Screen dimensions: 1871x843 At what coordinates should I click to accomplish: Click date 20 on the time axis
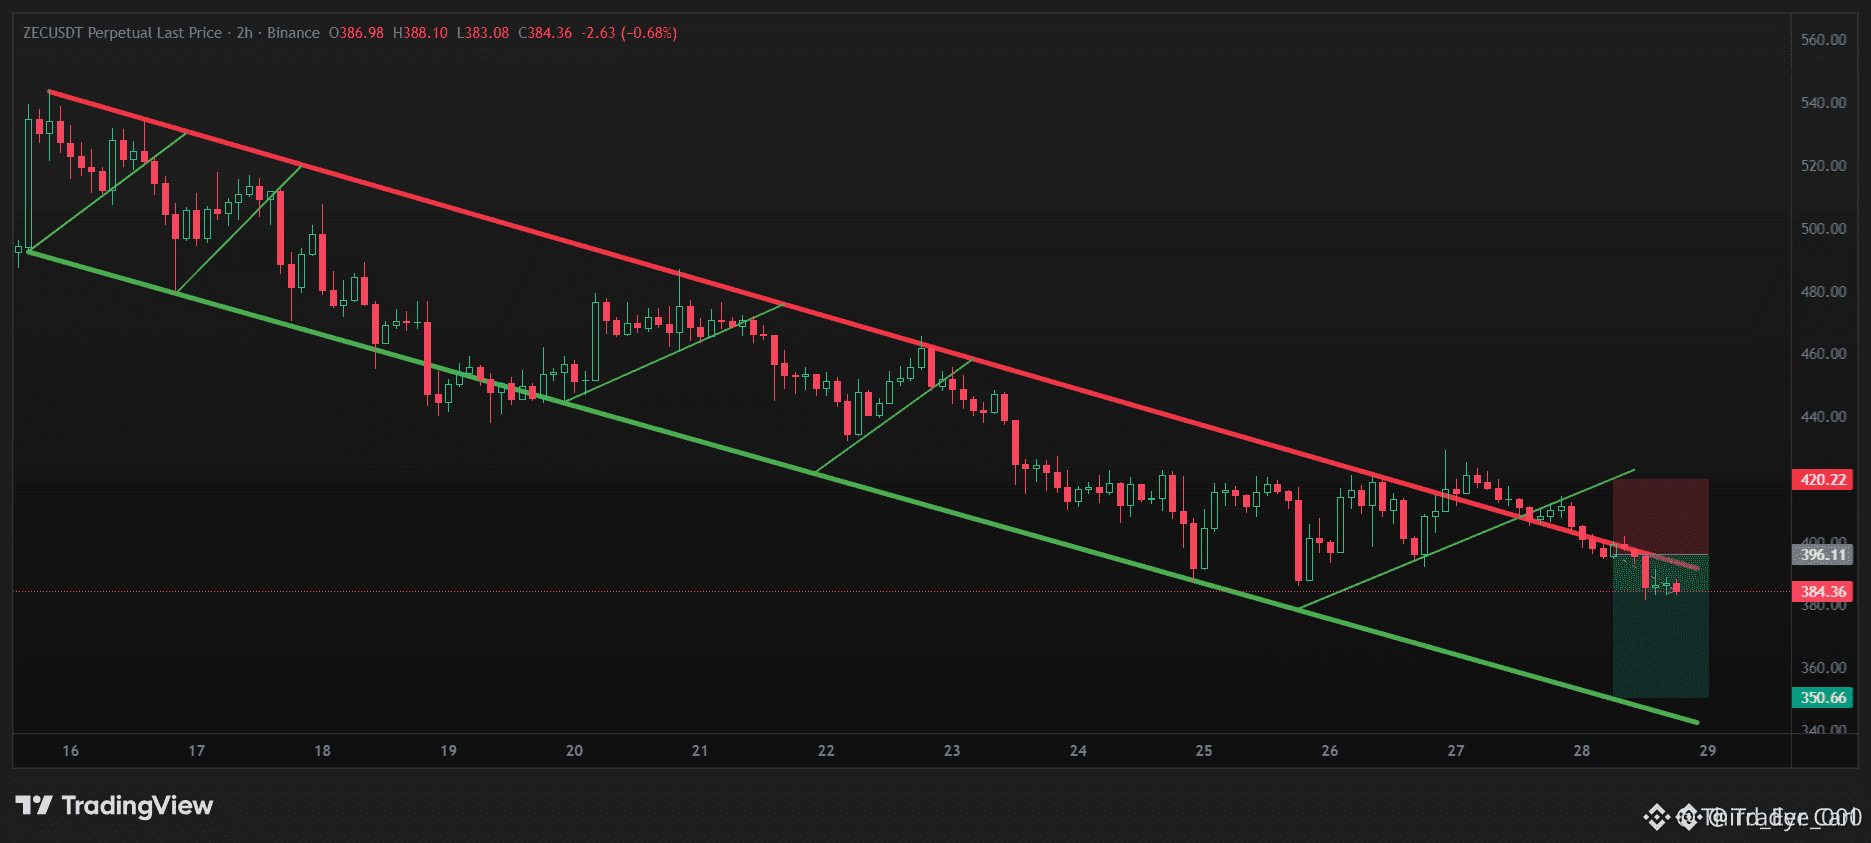(574, 751)
